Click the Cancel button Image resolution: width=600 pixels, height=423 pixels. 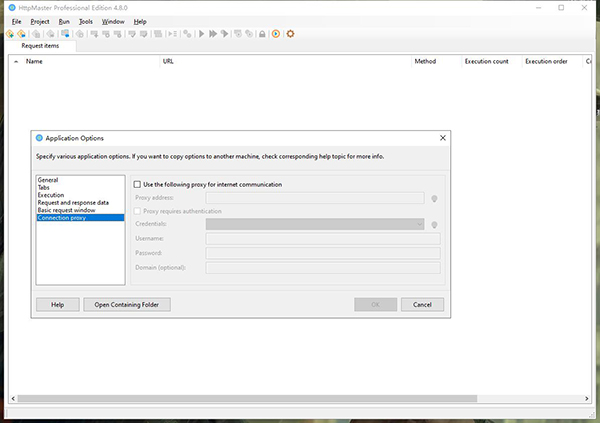422,305
